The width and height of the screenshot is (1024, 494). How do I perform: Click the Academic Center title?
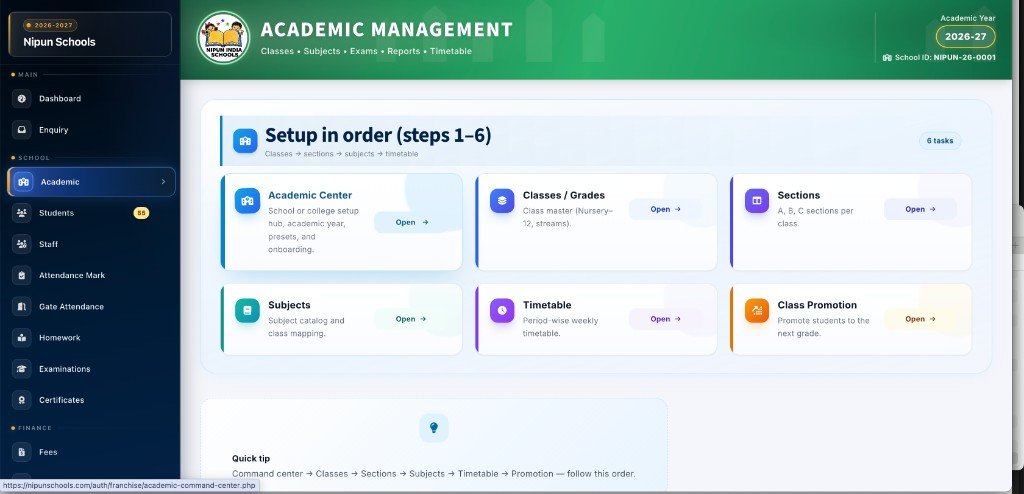coord(310,195)
